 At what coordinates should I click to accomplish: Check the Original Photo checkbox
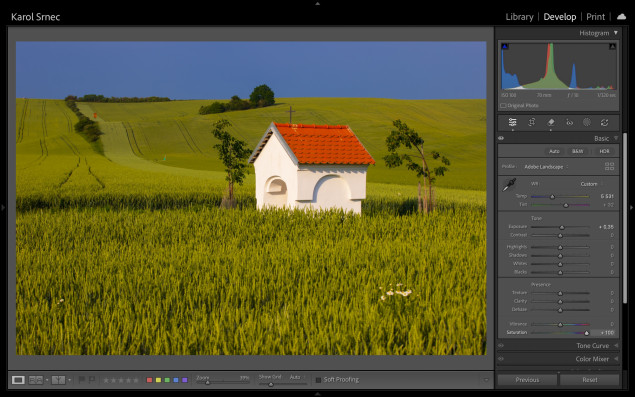click(503, 106)
